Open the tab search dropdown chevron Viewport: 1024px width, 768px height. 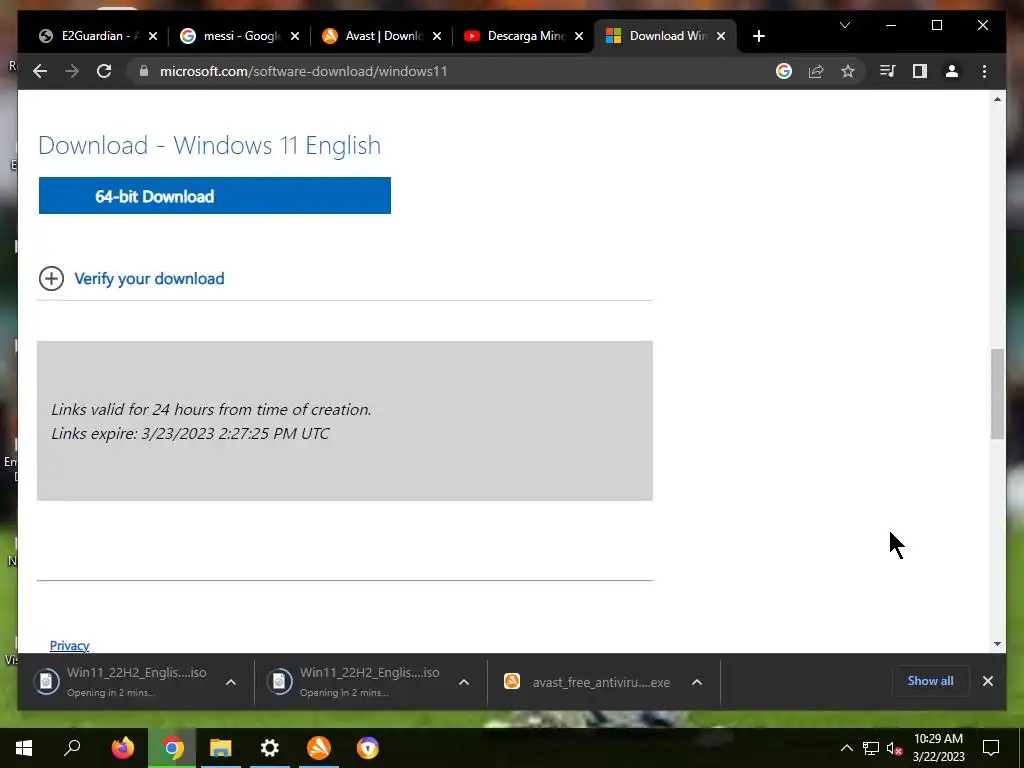coord(844,25)
